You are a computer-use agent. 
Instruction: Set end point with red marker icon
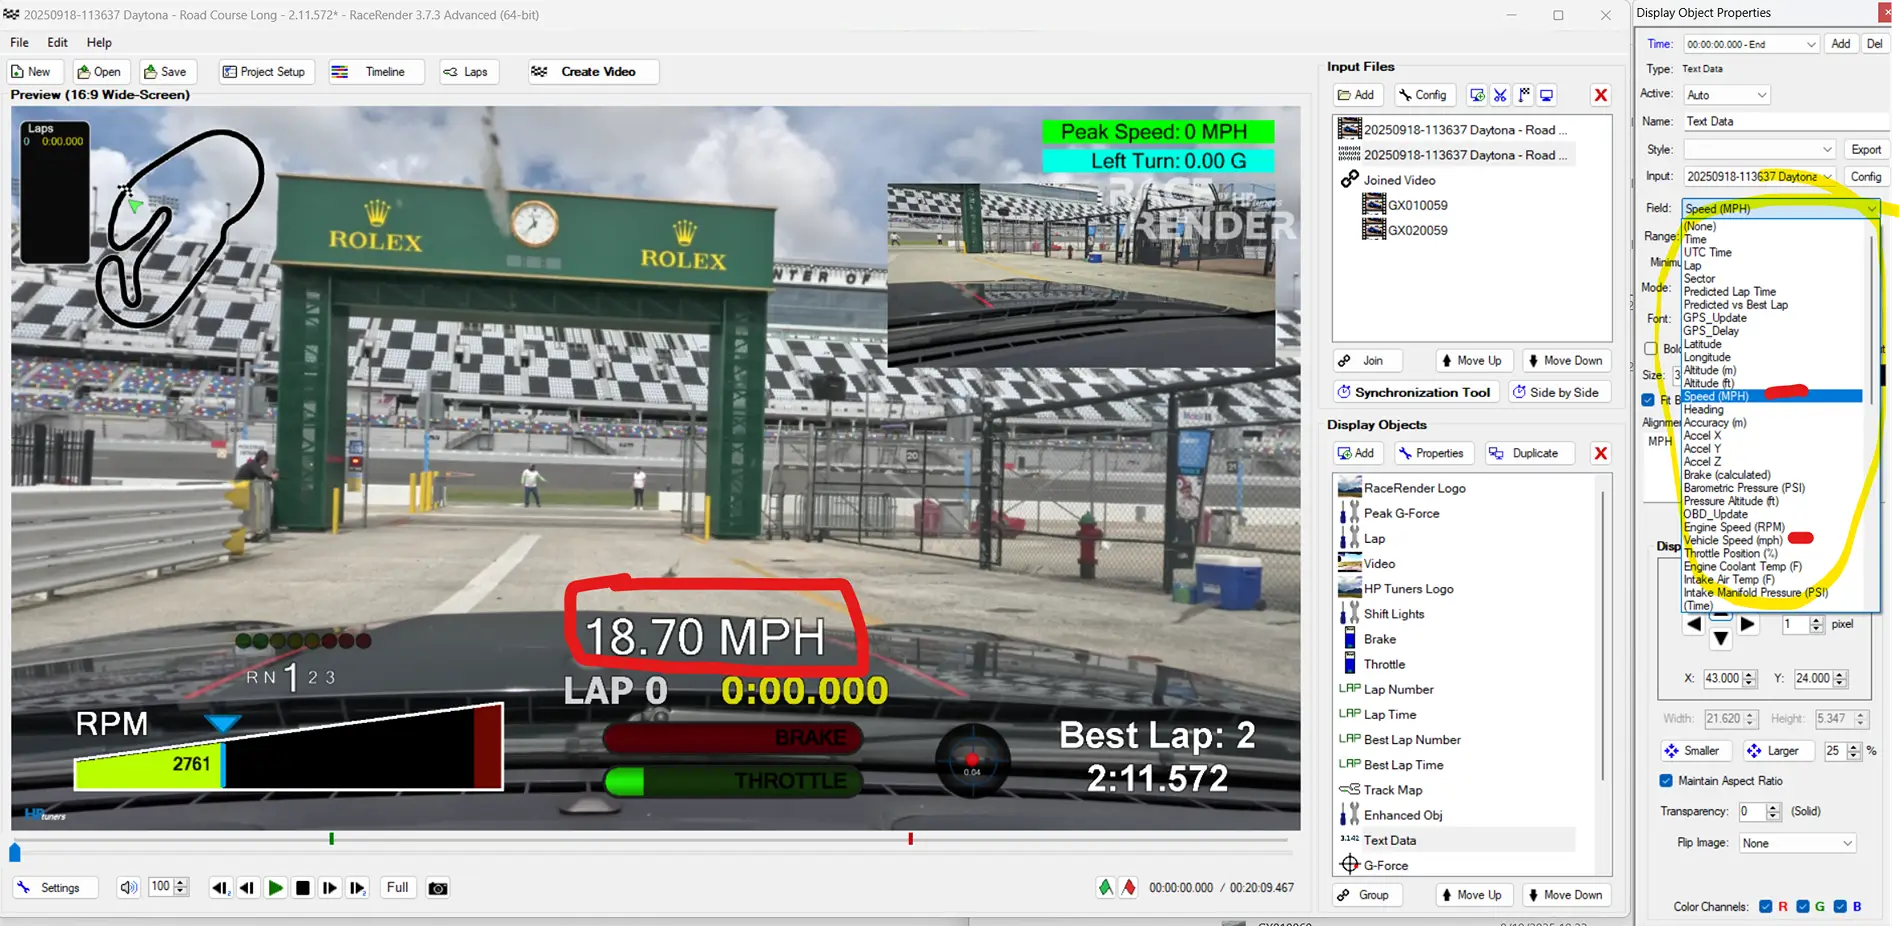[1129, 888]
